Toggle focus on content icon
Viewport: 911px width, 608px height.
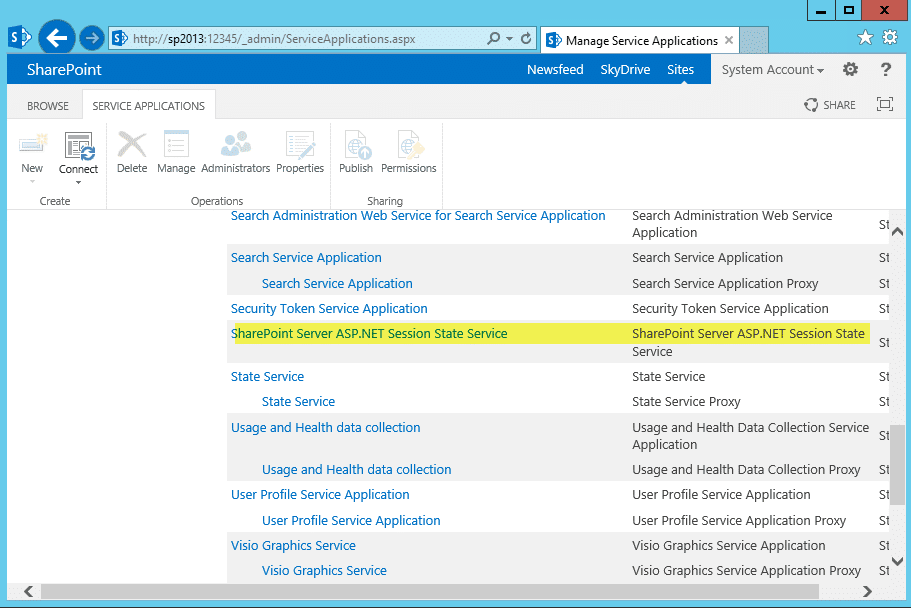[x=885, y=105]
